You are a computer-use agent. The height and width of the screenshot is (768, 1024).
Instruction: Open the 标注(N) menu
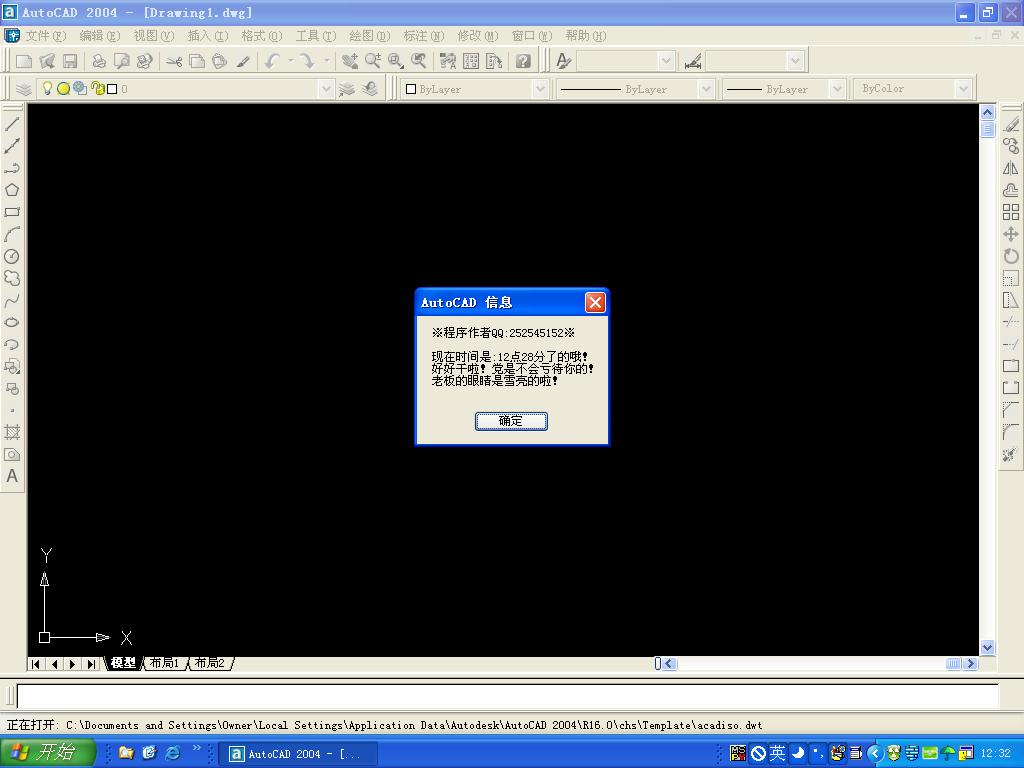point(423,36)
